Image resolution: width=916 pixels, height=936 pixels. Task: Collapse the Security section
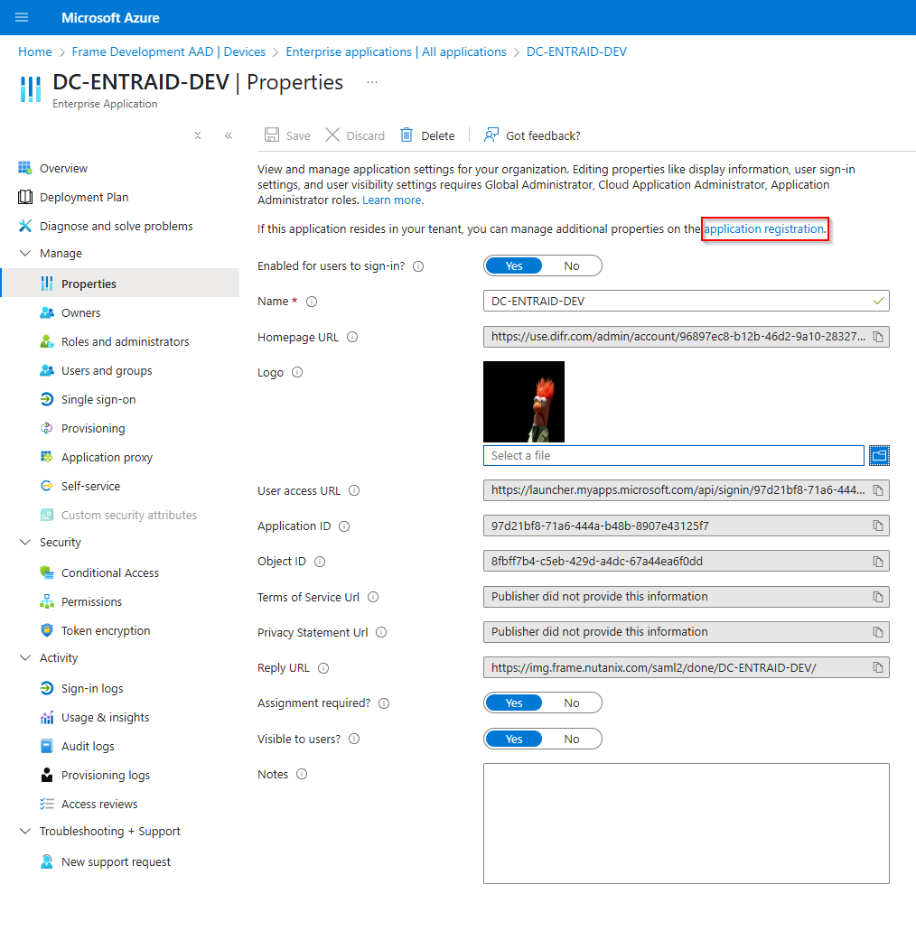(25, 543)
